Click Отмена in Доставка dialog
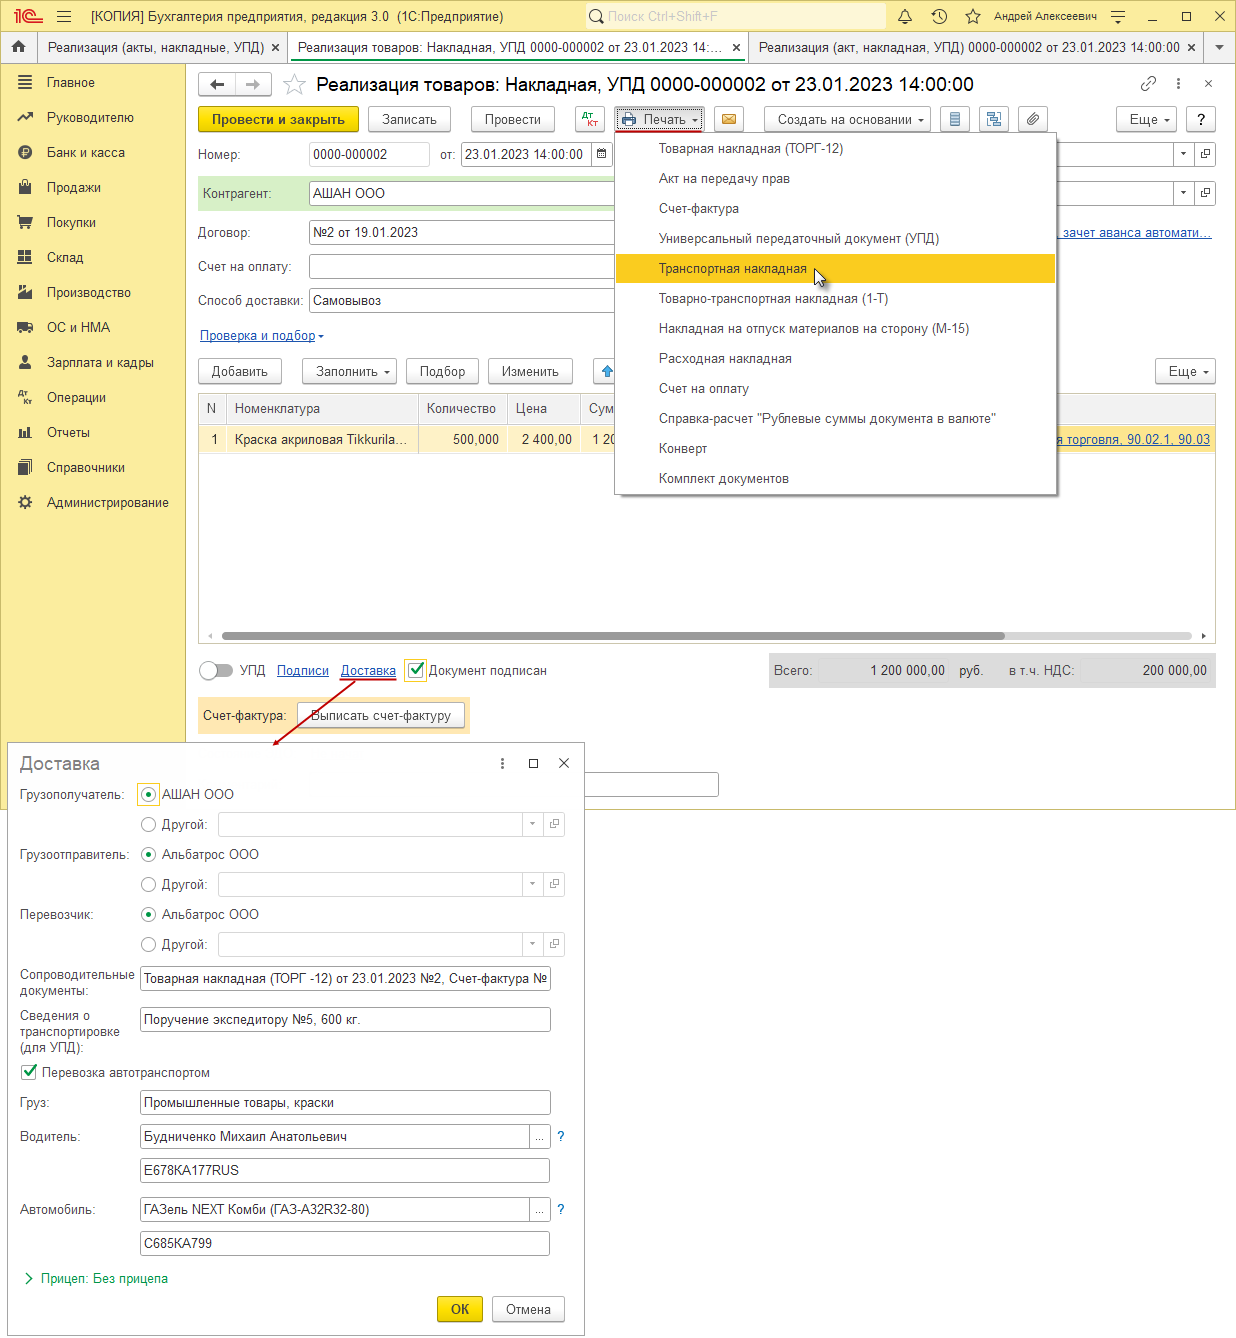This screenshot has width=1236, height=1338. coord(528,1309)
